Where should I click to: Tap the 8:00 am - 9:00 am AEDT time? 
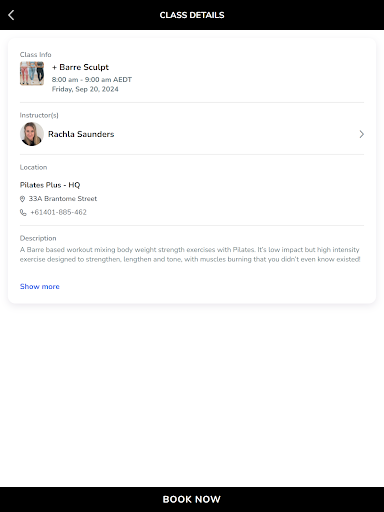pos(92,80)
